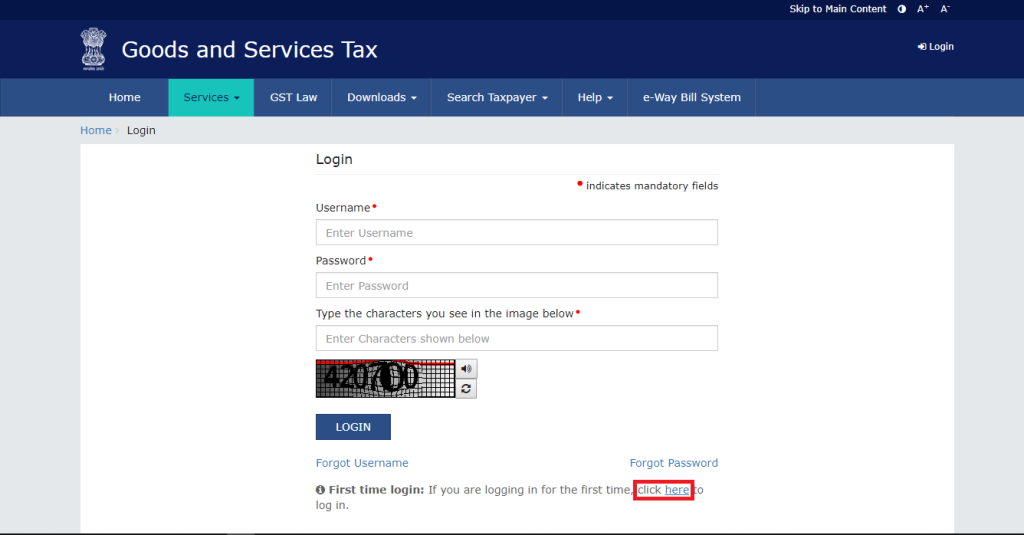Refresh the captcha image
Viewport: 1024px width, 535px height.
[466, 389]
